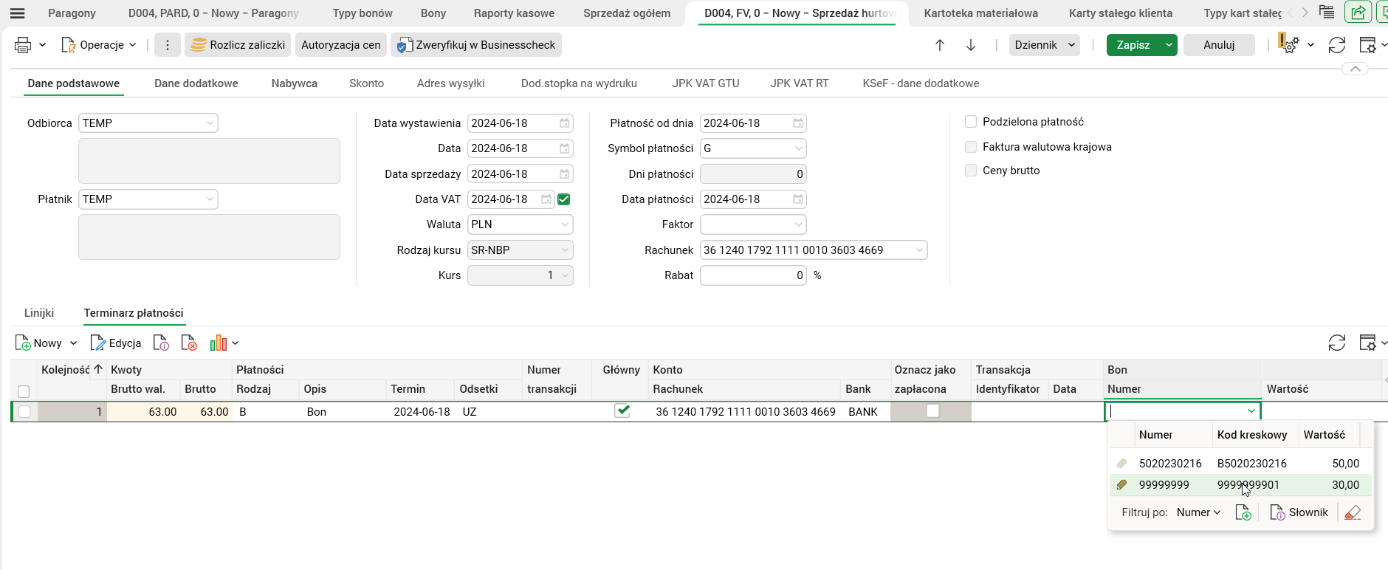This screenshot has width=1388, height=570.
Task: Click Zweryfikuj w Businesscheck button
Action: point(476,45)
